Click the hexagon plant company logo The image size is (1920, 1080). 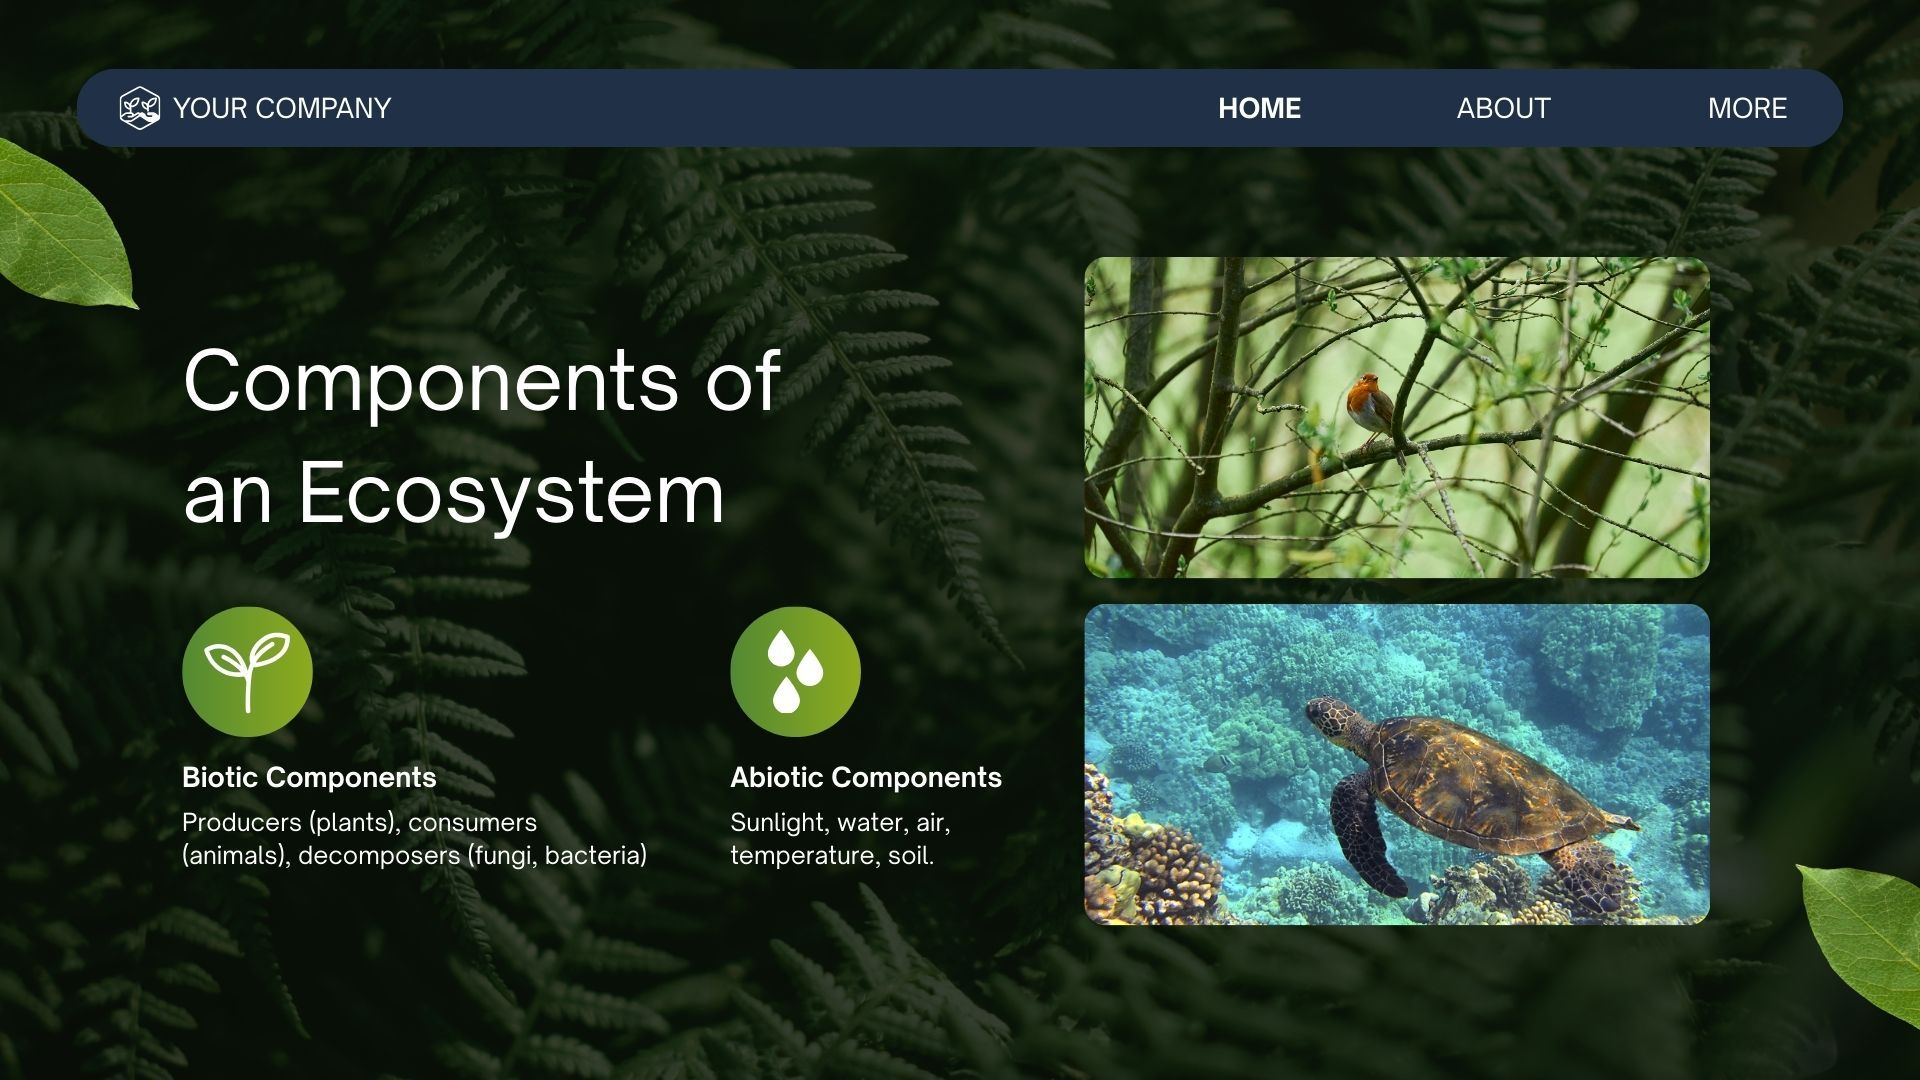coord(139,108)
